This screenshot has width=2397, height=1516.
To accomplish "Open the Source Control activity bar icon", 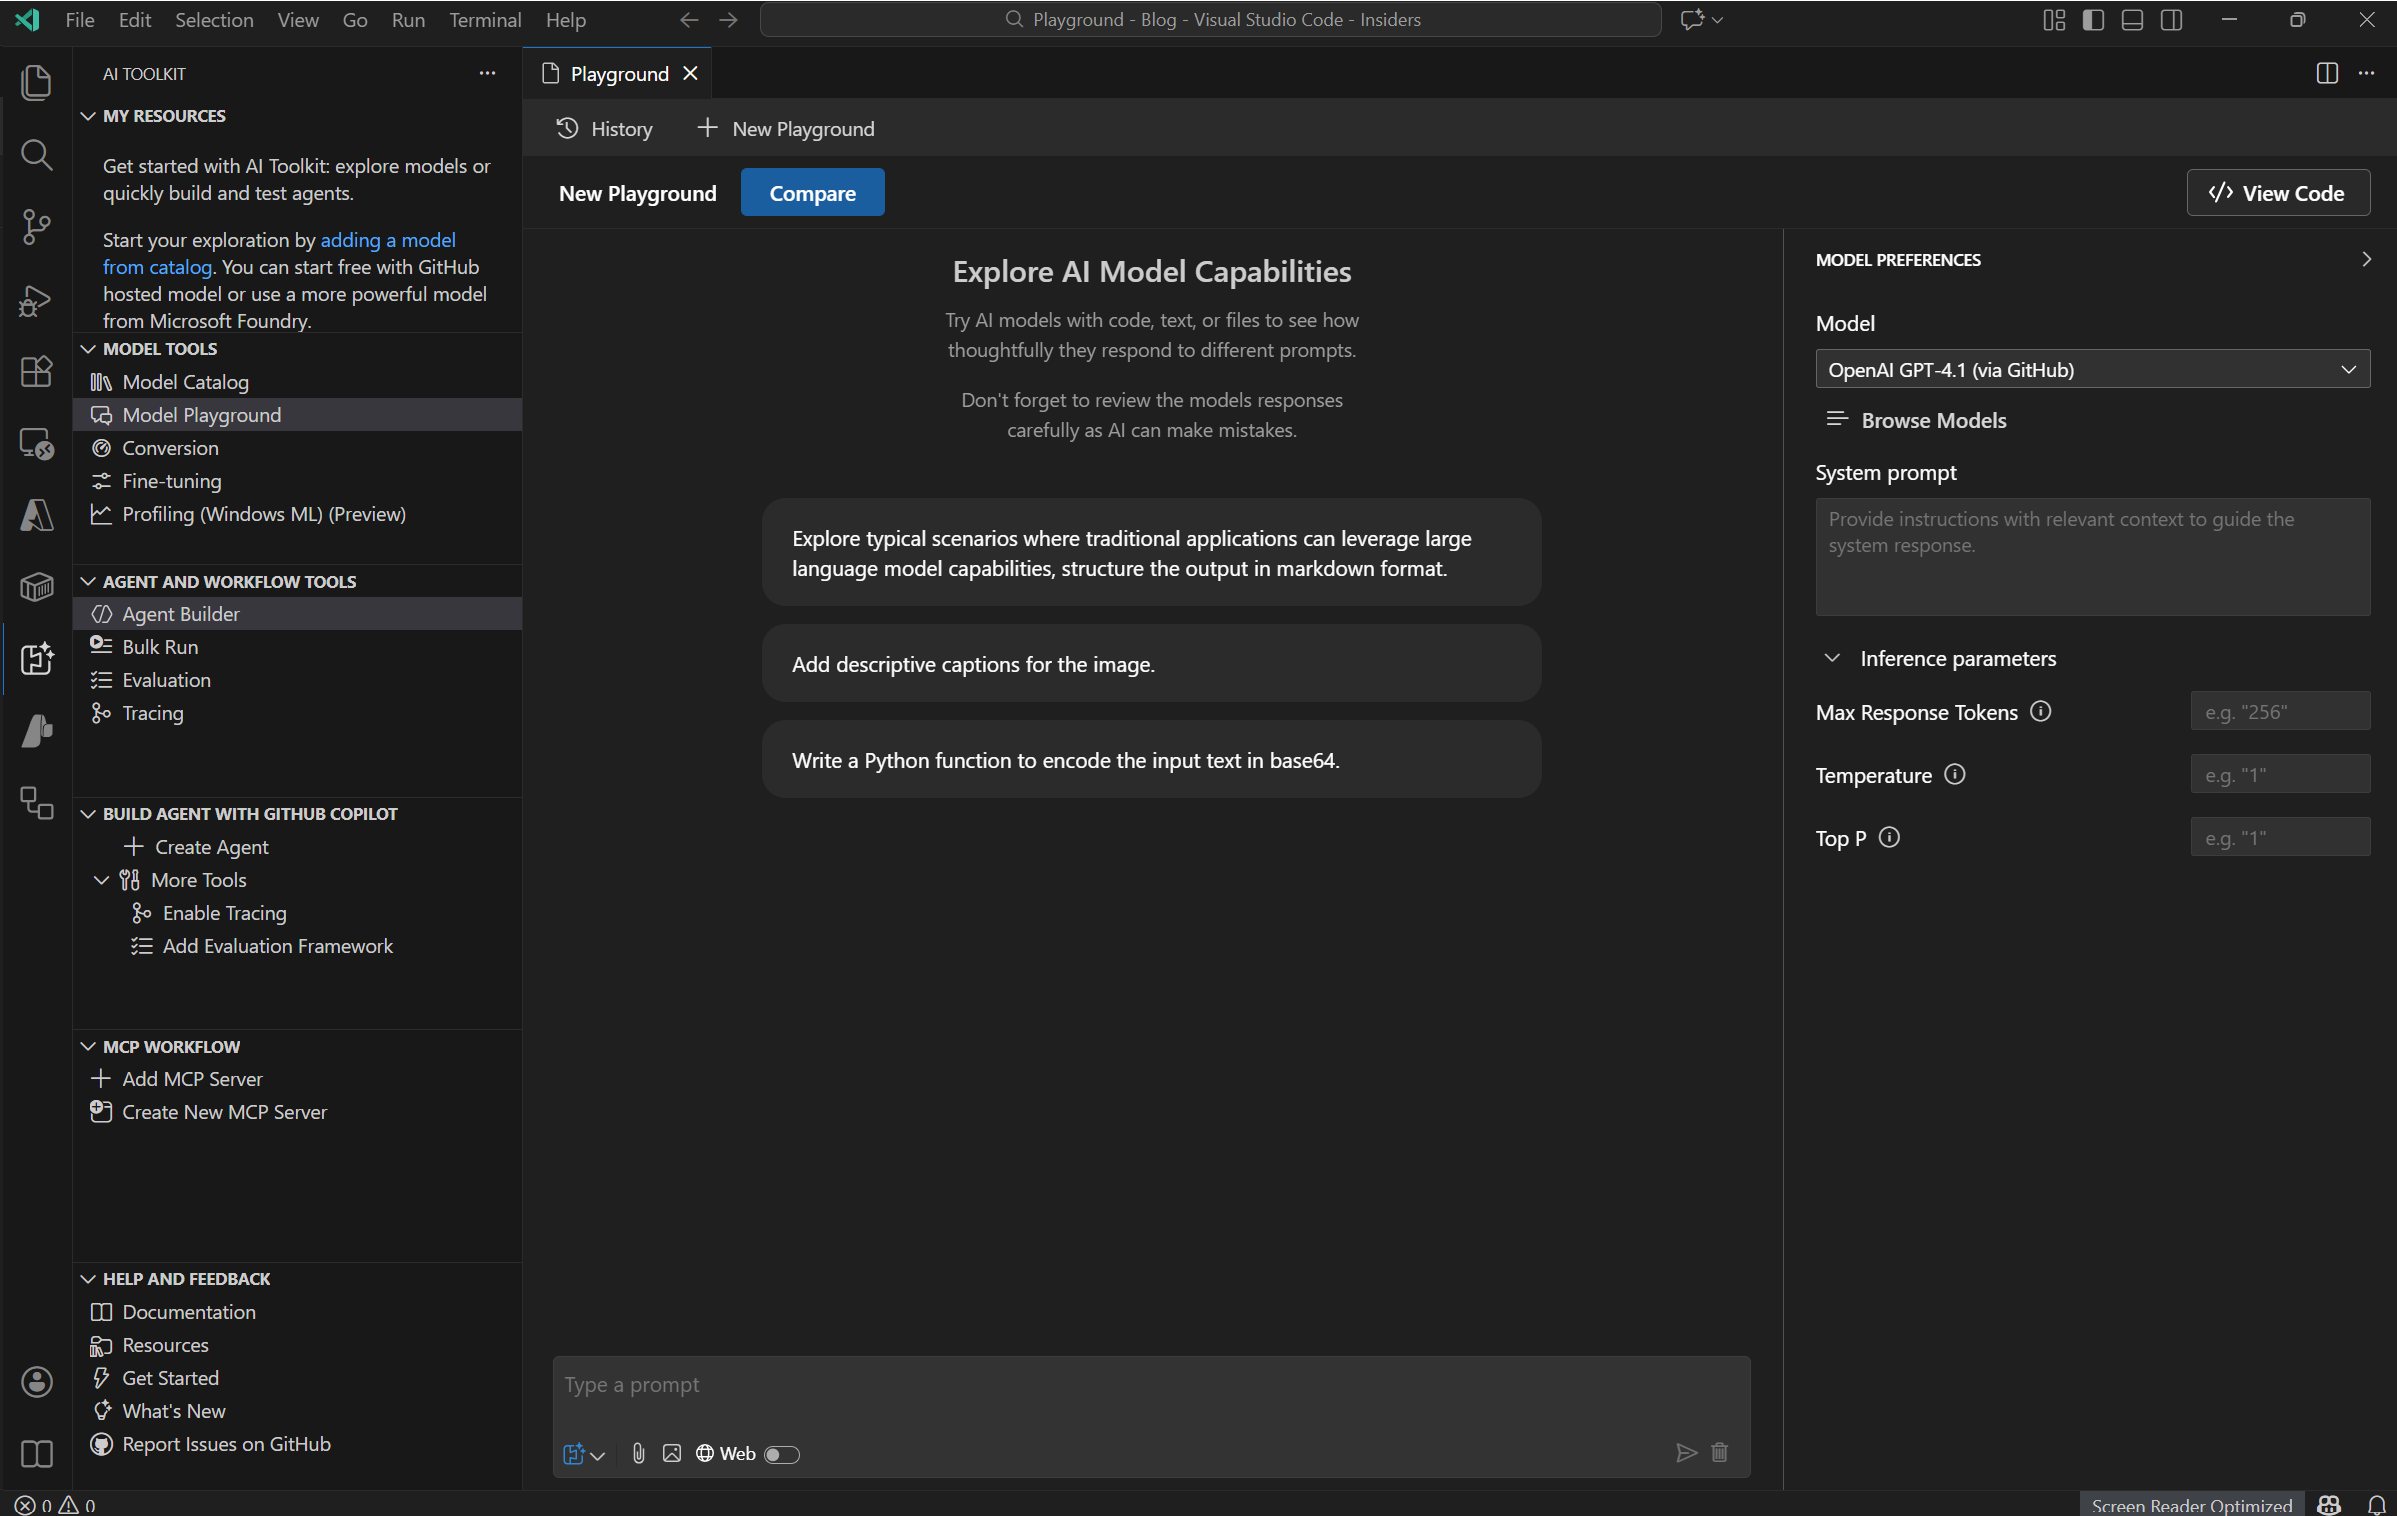I will pyautogui.click(x=36, y=227).
